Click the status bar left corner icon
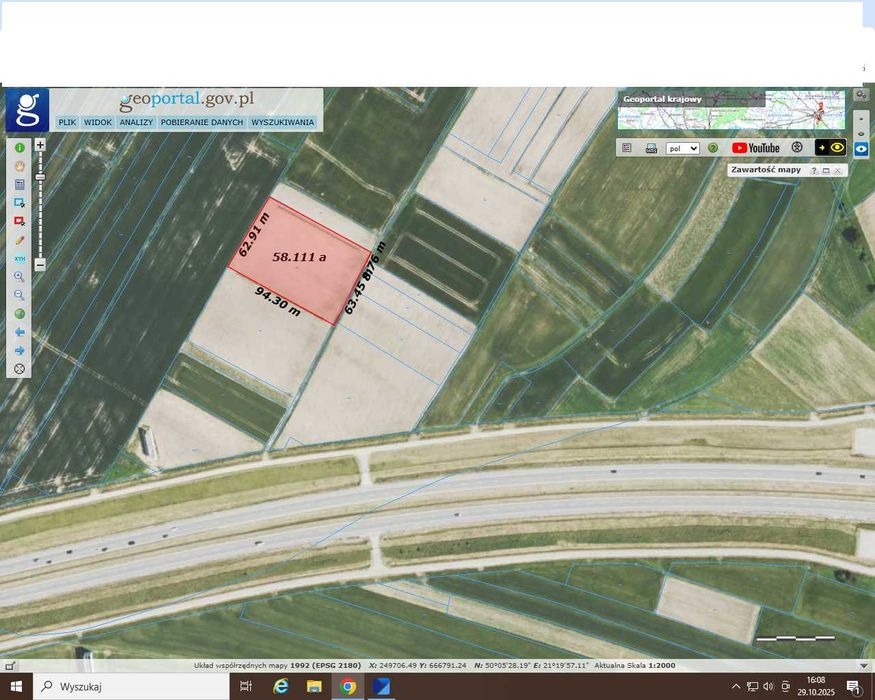The width and height of the screenshot is (875, 700). (x=9, y=665)
